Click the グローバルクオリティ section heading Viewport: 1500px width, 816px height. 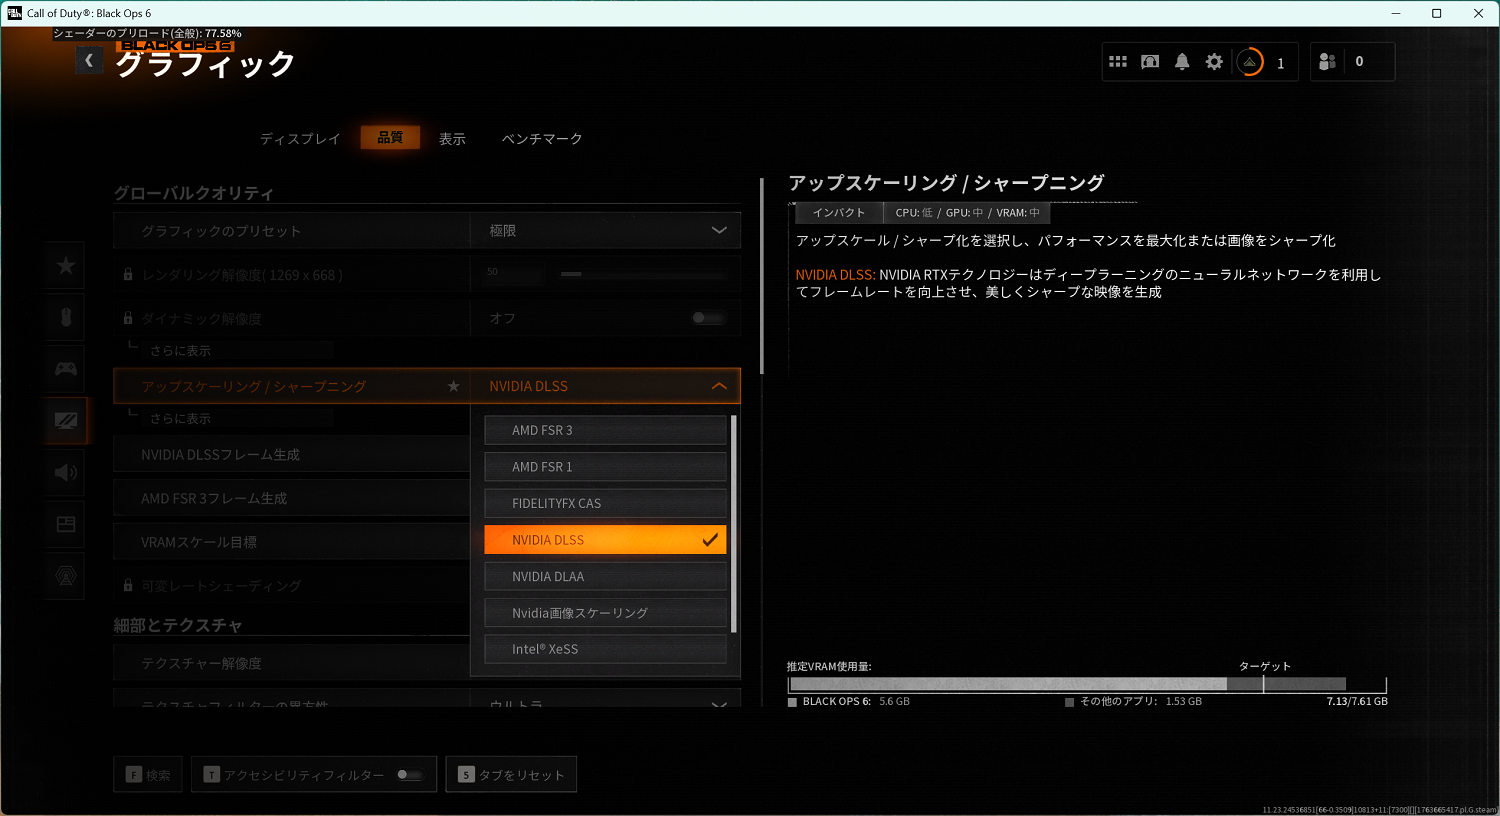(x=194, y=193)
